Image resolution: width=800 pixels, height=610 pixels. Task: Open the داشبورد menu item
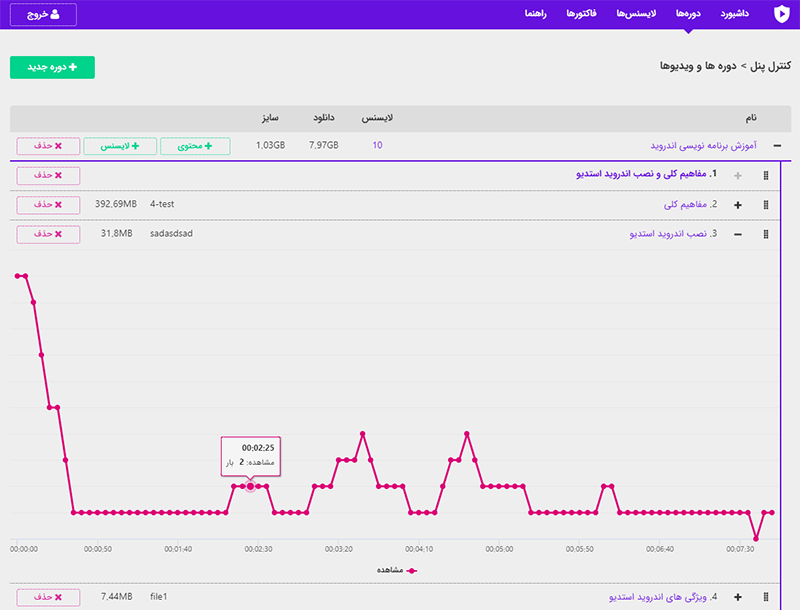(x=735, y=14)
